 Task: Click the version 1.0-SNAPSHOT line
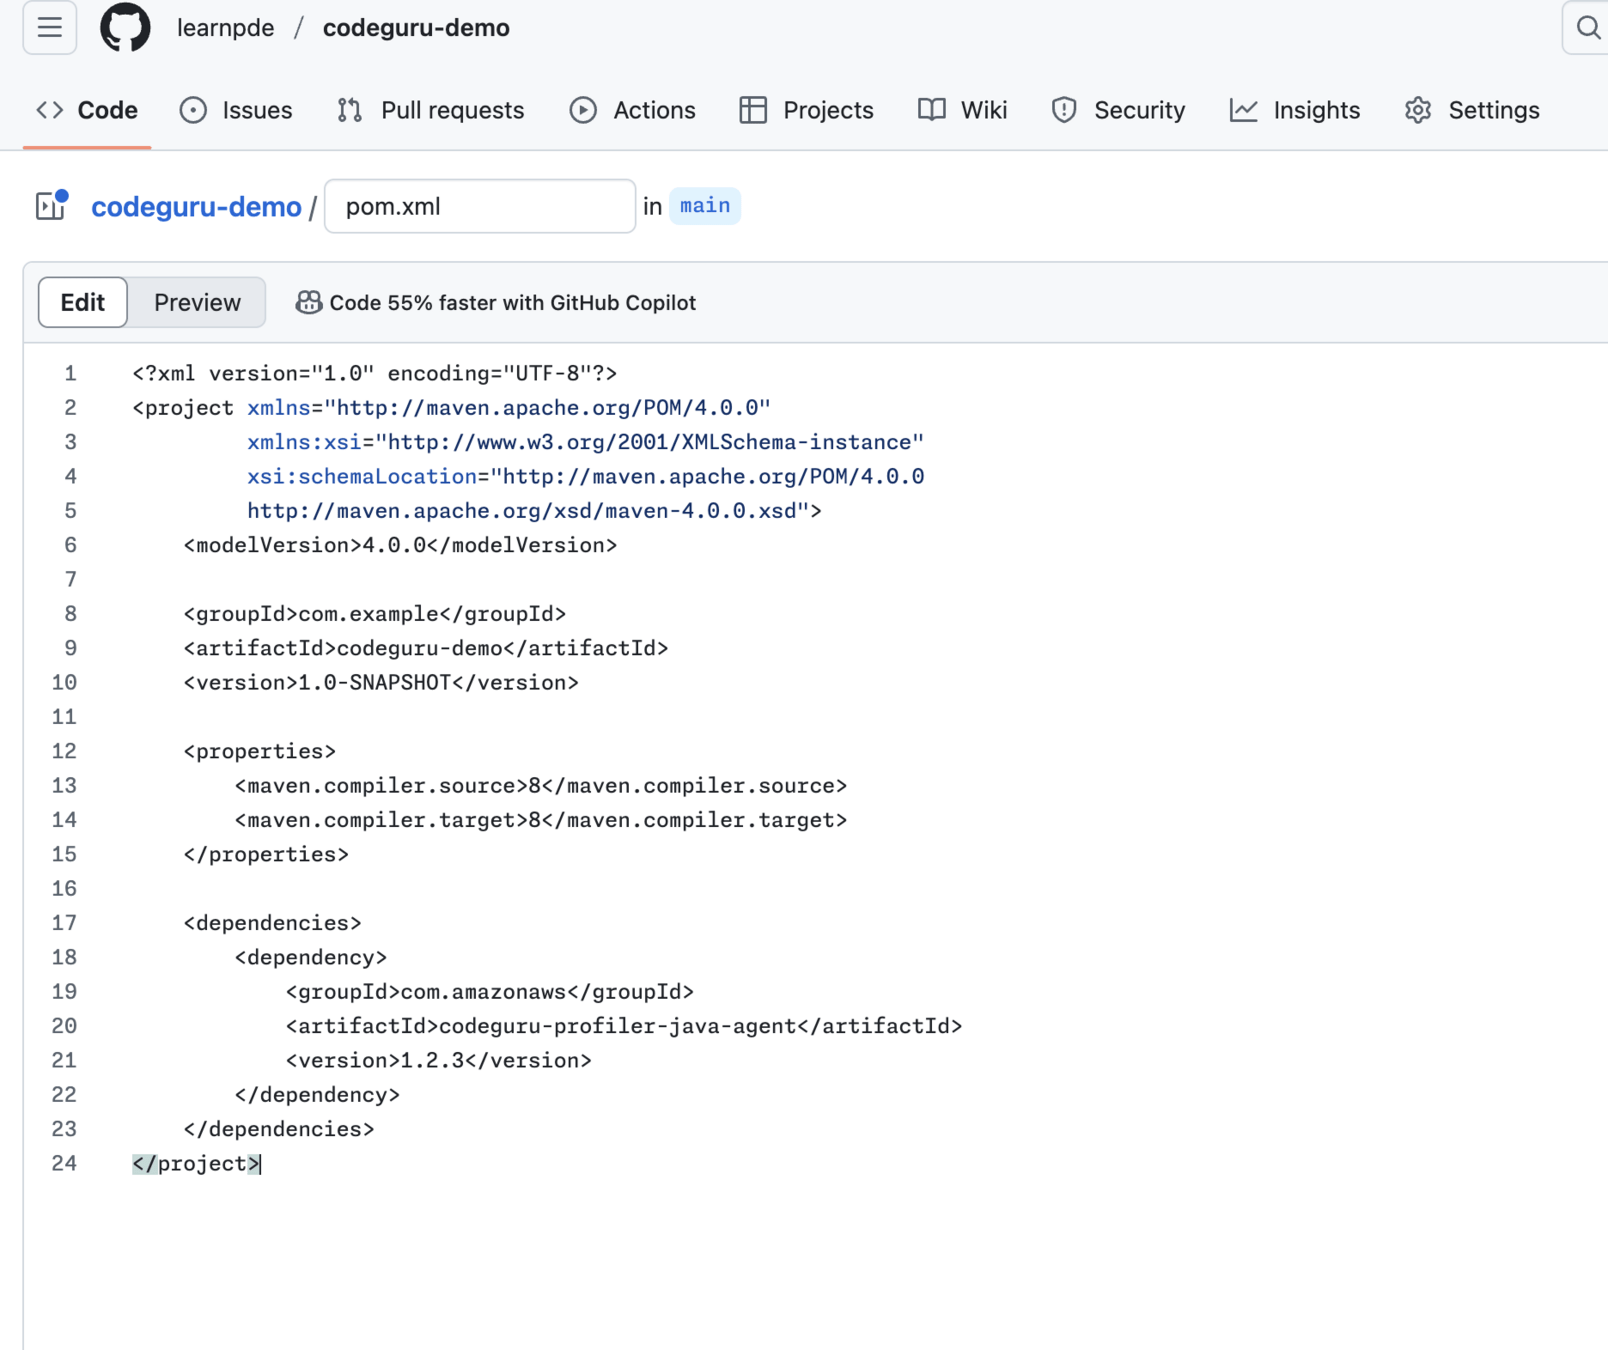click(x=381, y=682)
